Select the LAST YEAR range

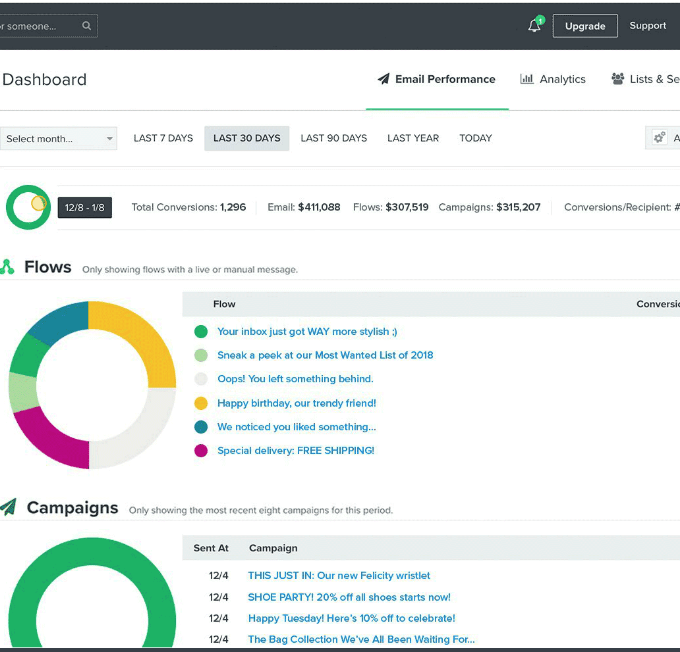click(413, 138)
